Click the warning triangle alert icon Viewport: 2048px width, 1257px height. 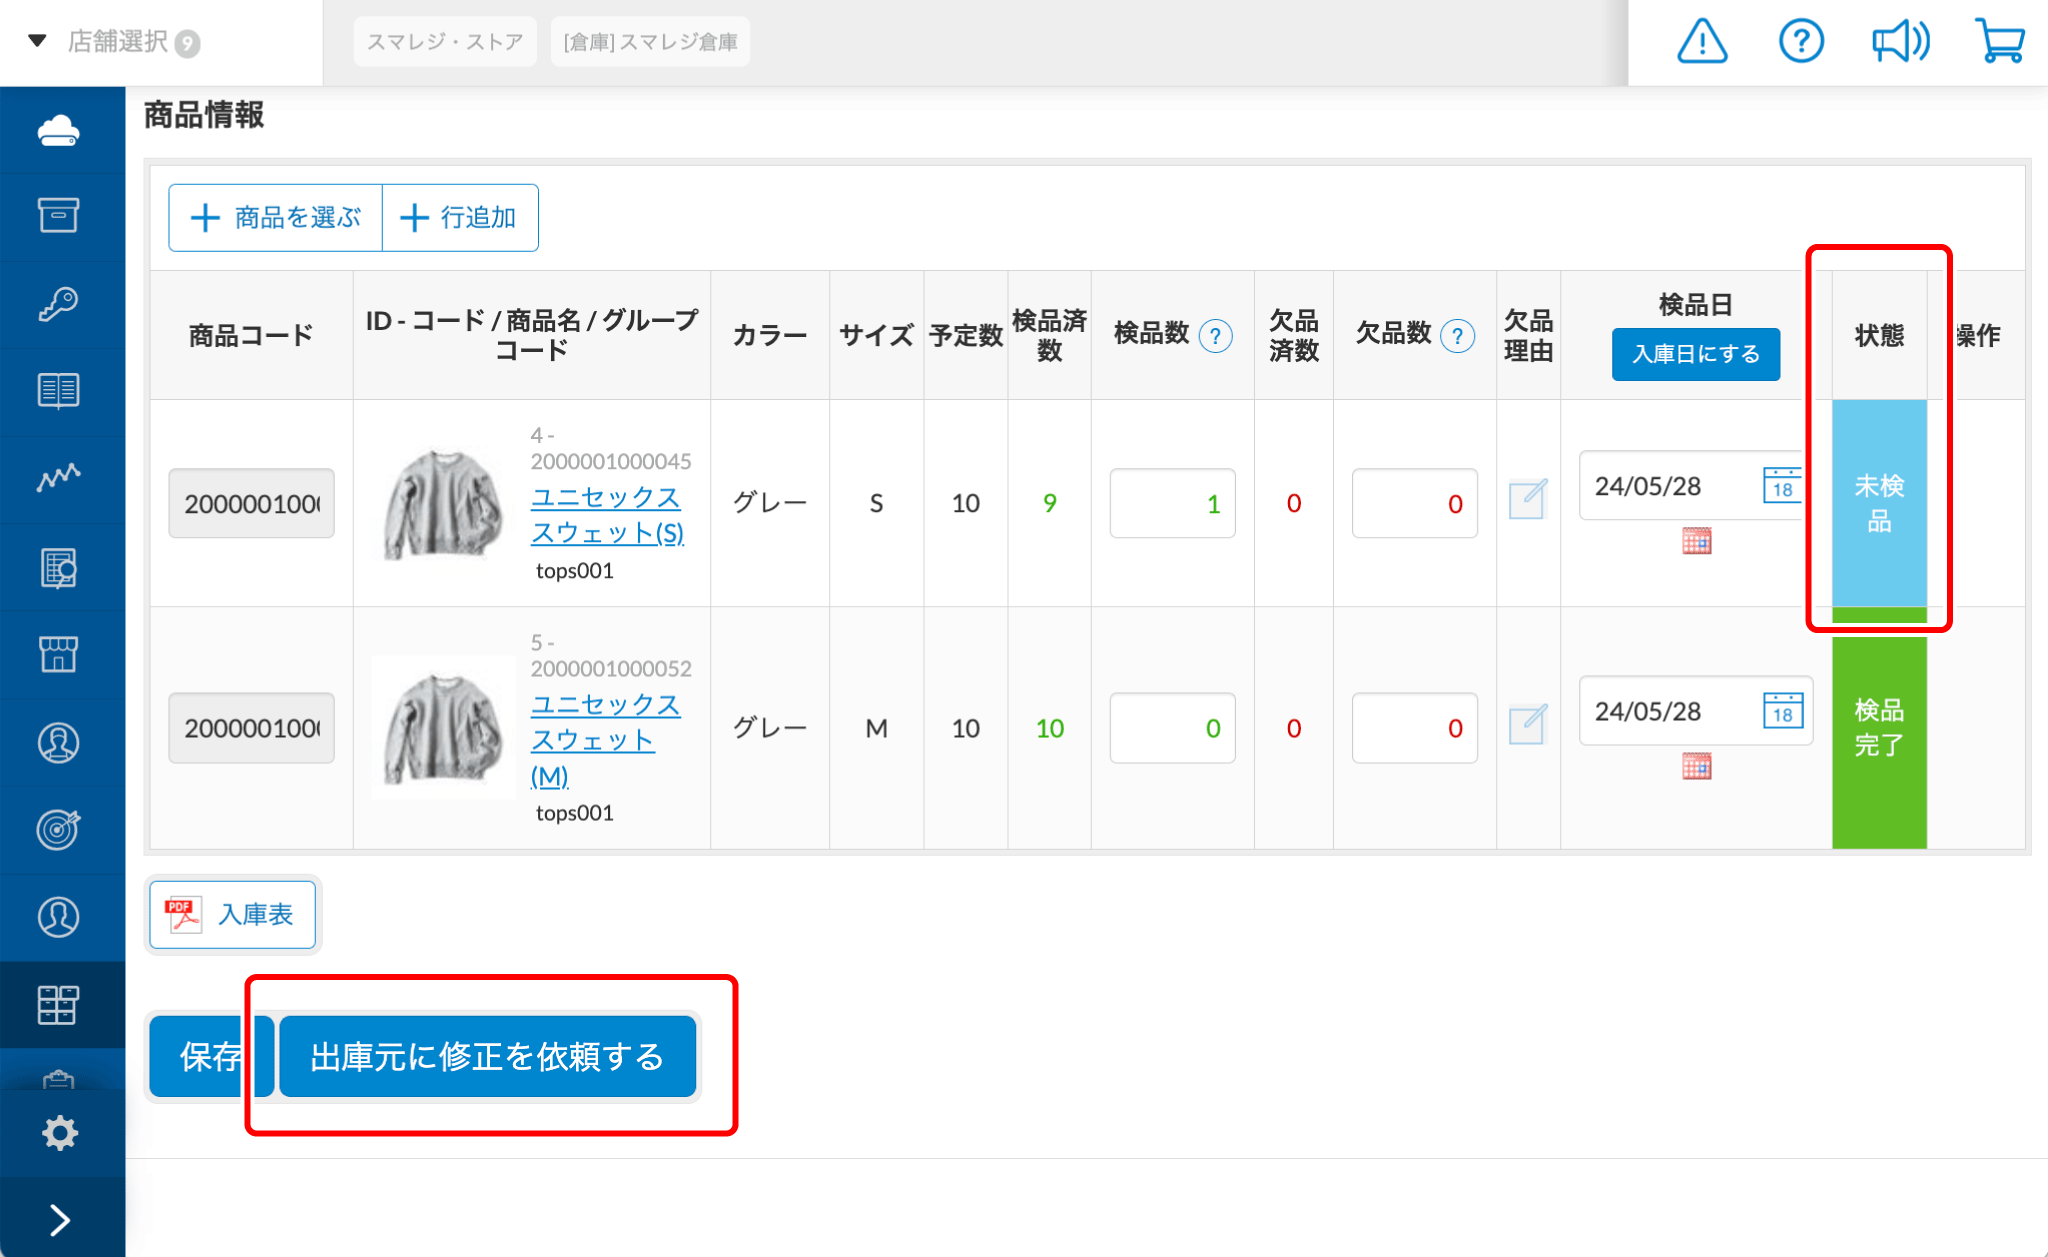pos(1702,42)
